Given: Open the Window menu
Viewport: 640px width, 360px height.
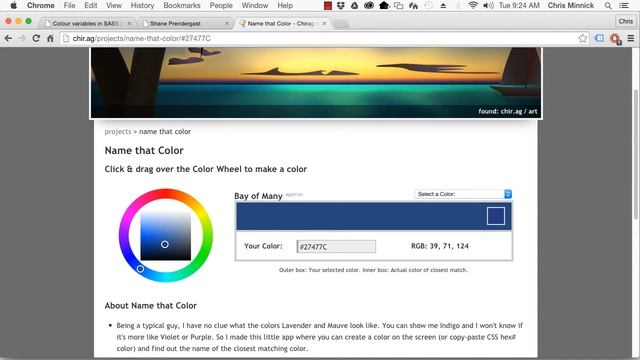Looking at the screenshot, I should click(255, 5).
